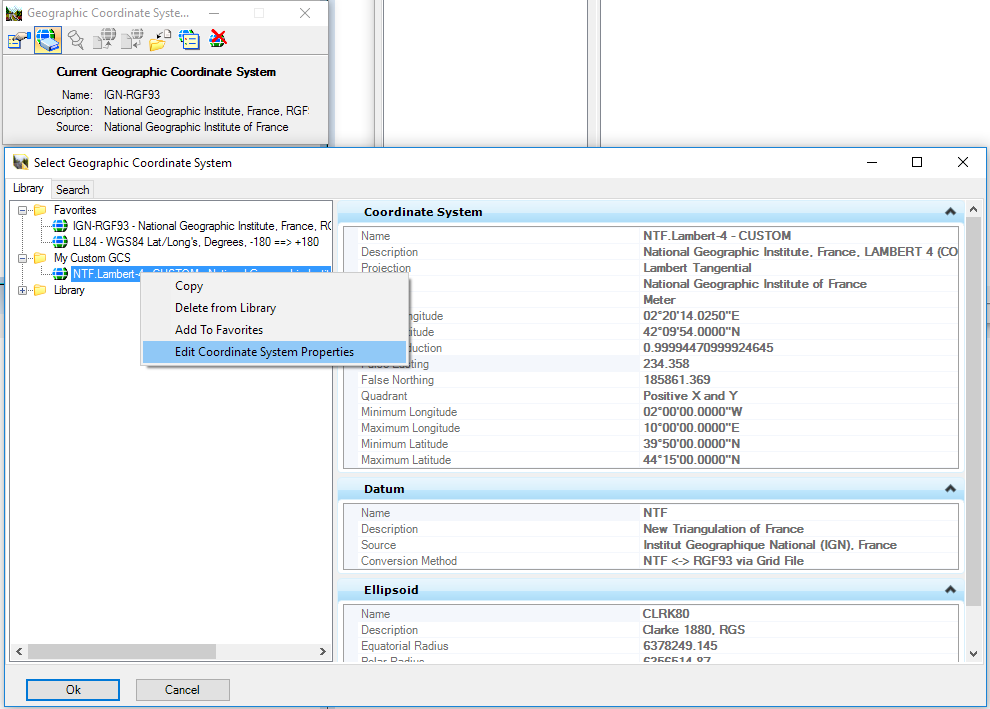Select the Favorites label

(x=75, y=210)
